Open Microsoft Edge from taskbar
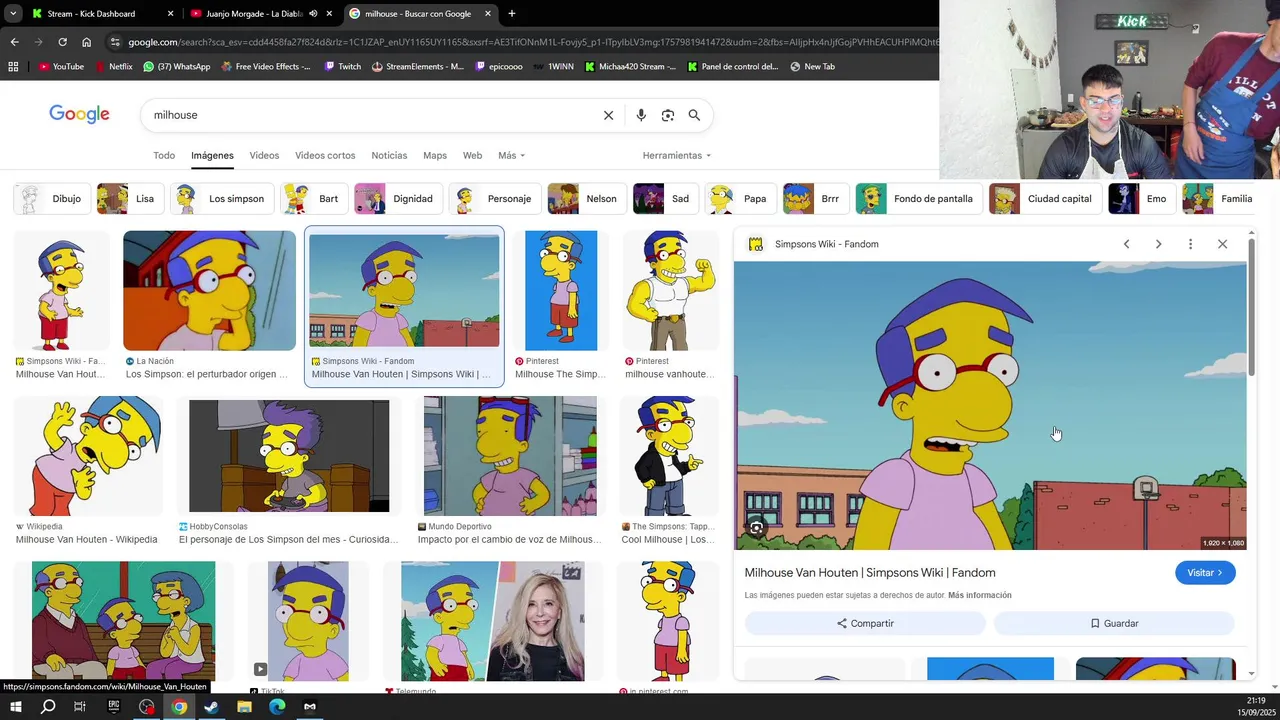Image resolution: width=1280 pixels, height=720 pixels. pyautogui.click(x=277, y=707)
